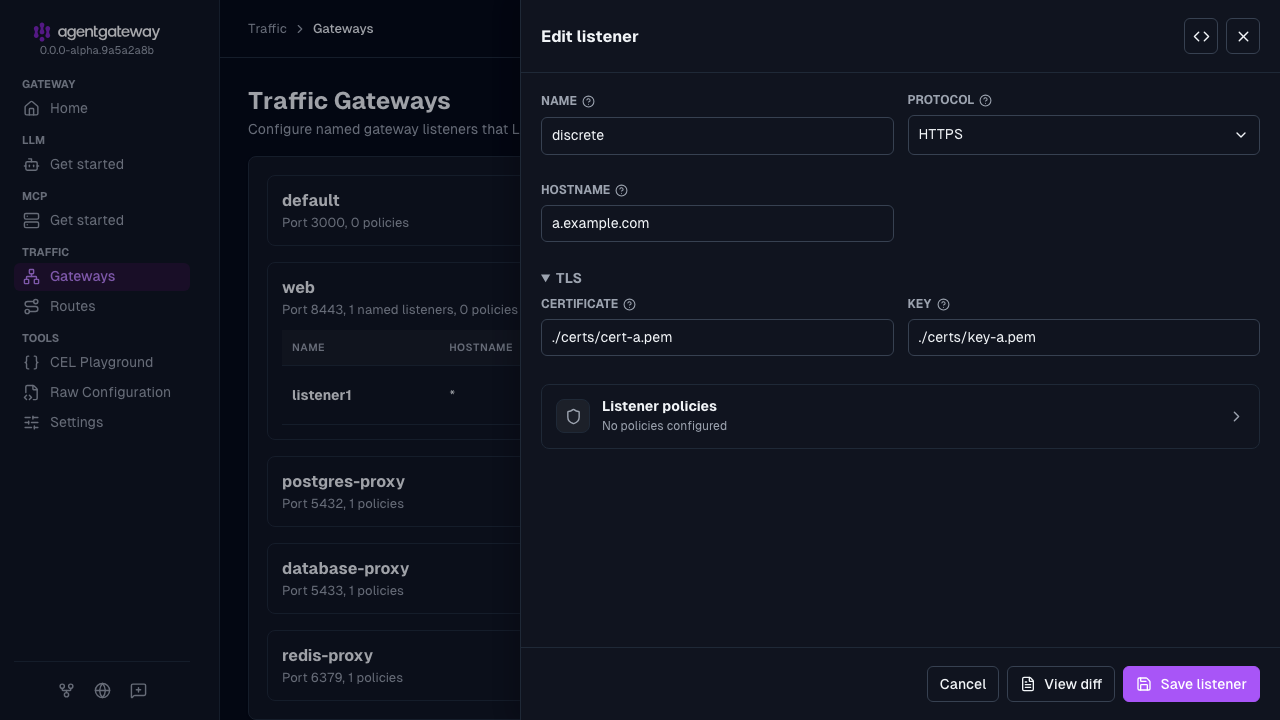
Task: Click the LLM robot icon
Action: click(32, 164)
